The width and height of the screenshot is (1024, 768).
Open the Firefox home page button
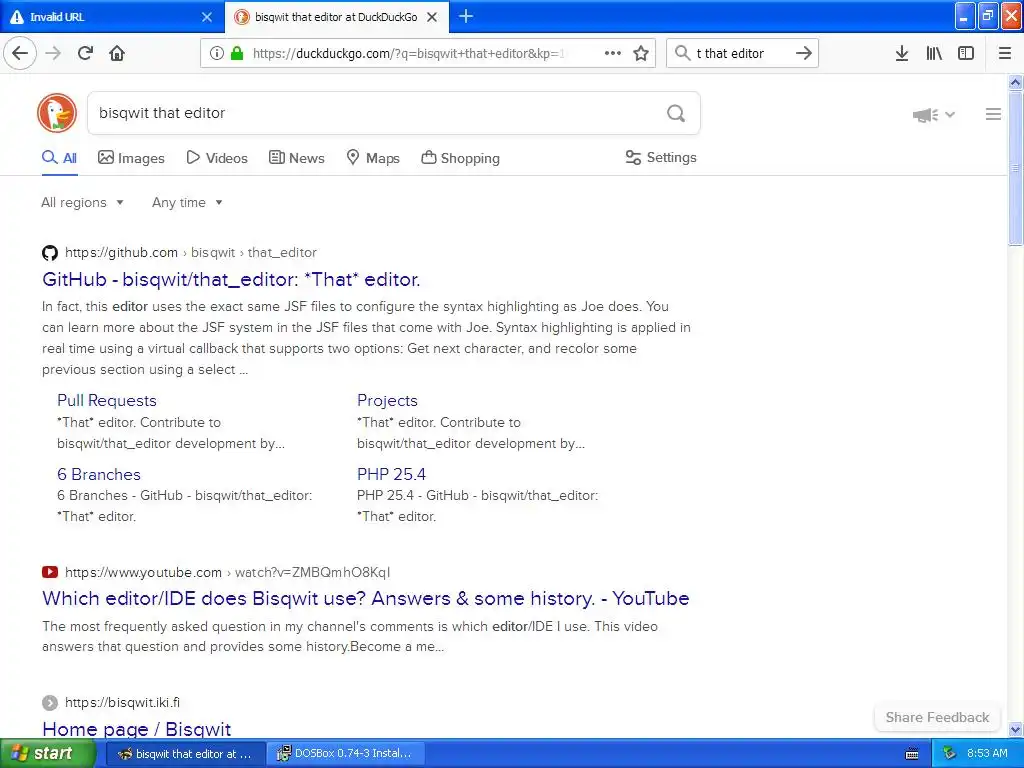pos(117,53)
